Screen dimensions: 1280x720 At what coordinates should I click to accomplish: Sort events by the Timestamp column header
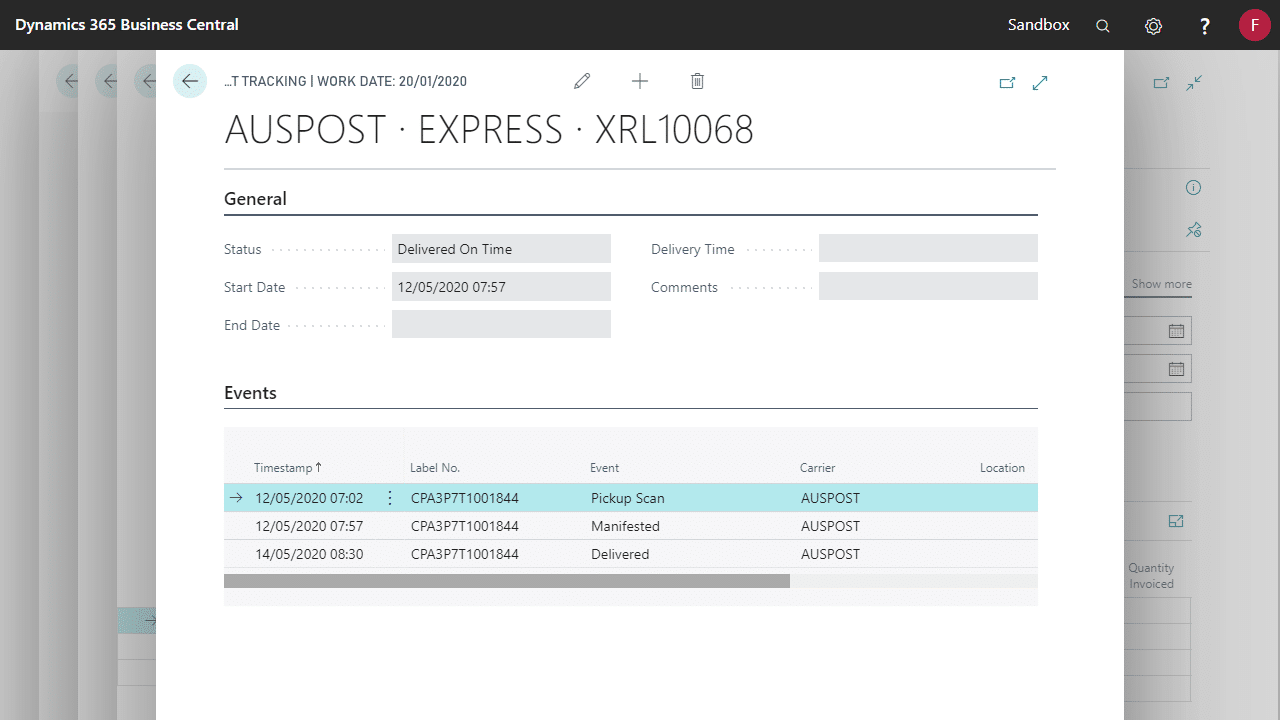[x=287, y=468]
